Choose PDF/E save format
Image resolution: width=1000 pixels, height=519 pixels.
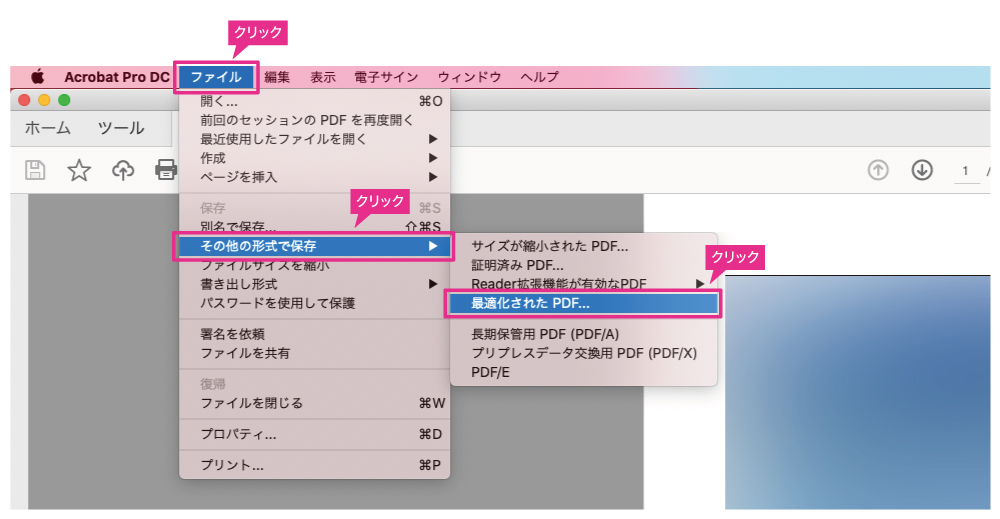pos(584,372)
